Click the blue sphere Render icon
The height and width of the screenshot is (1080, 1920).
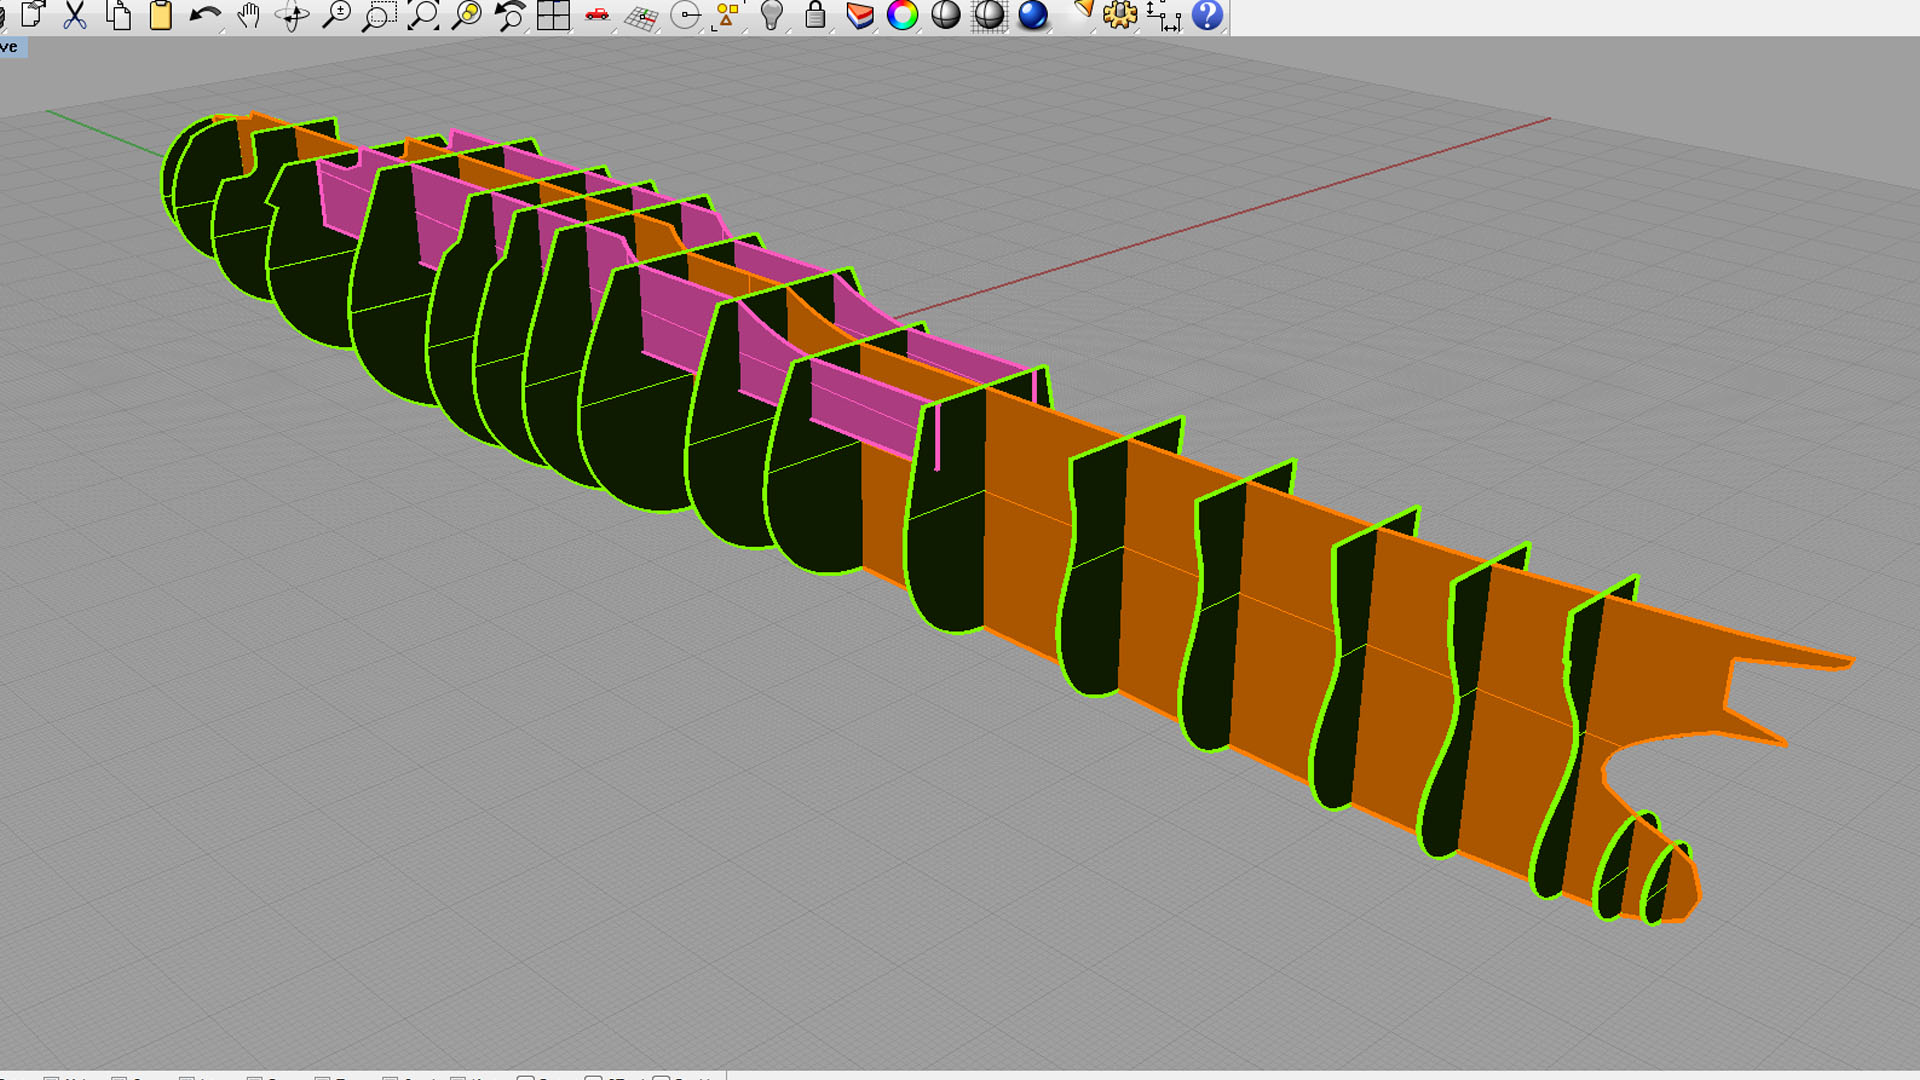[1033, 15]
